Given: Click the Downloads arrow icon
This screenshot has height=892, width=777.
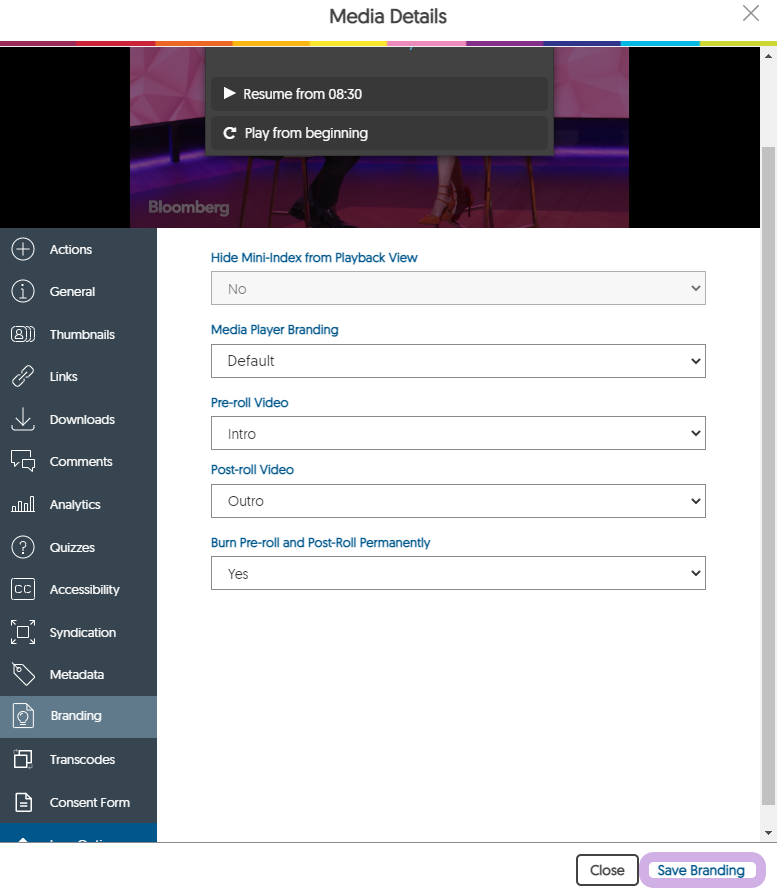Looking at the screenshot, I should [x=22, y=420].
